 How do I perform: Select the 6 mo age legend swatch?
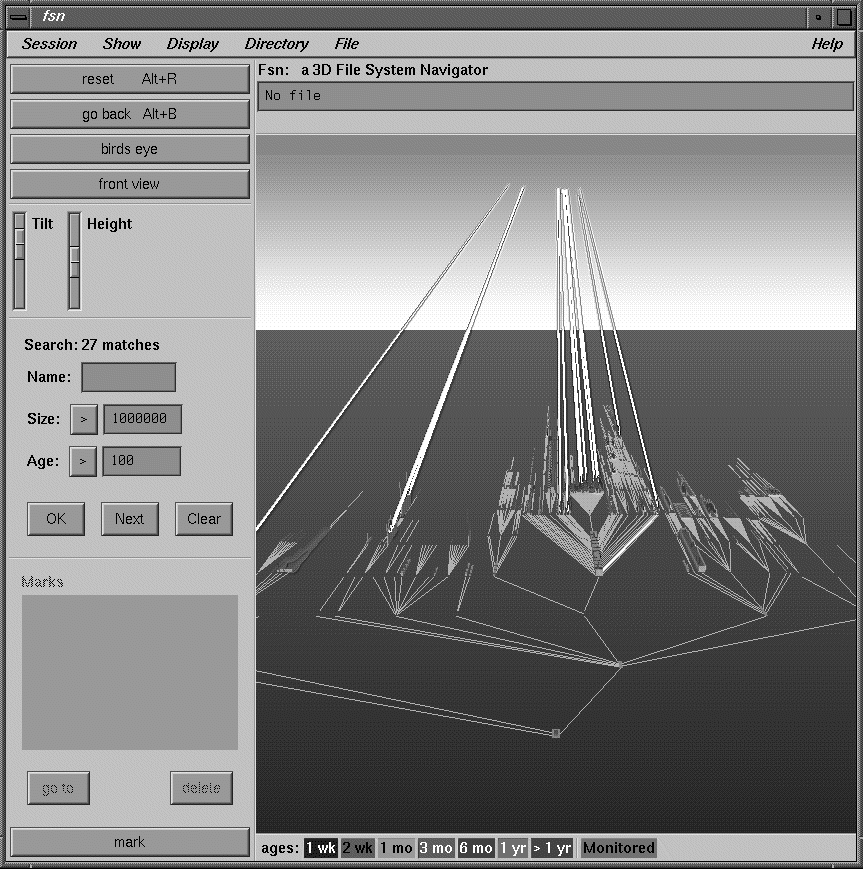tap(476, 848)
